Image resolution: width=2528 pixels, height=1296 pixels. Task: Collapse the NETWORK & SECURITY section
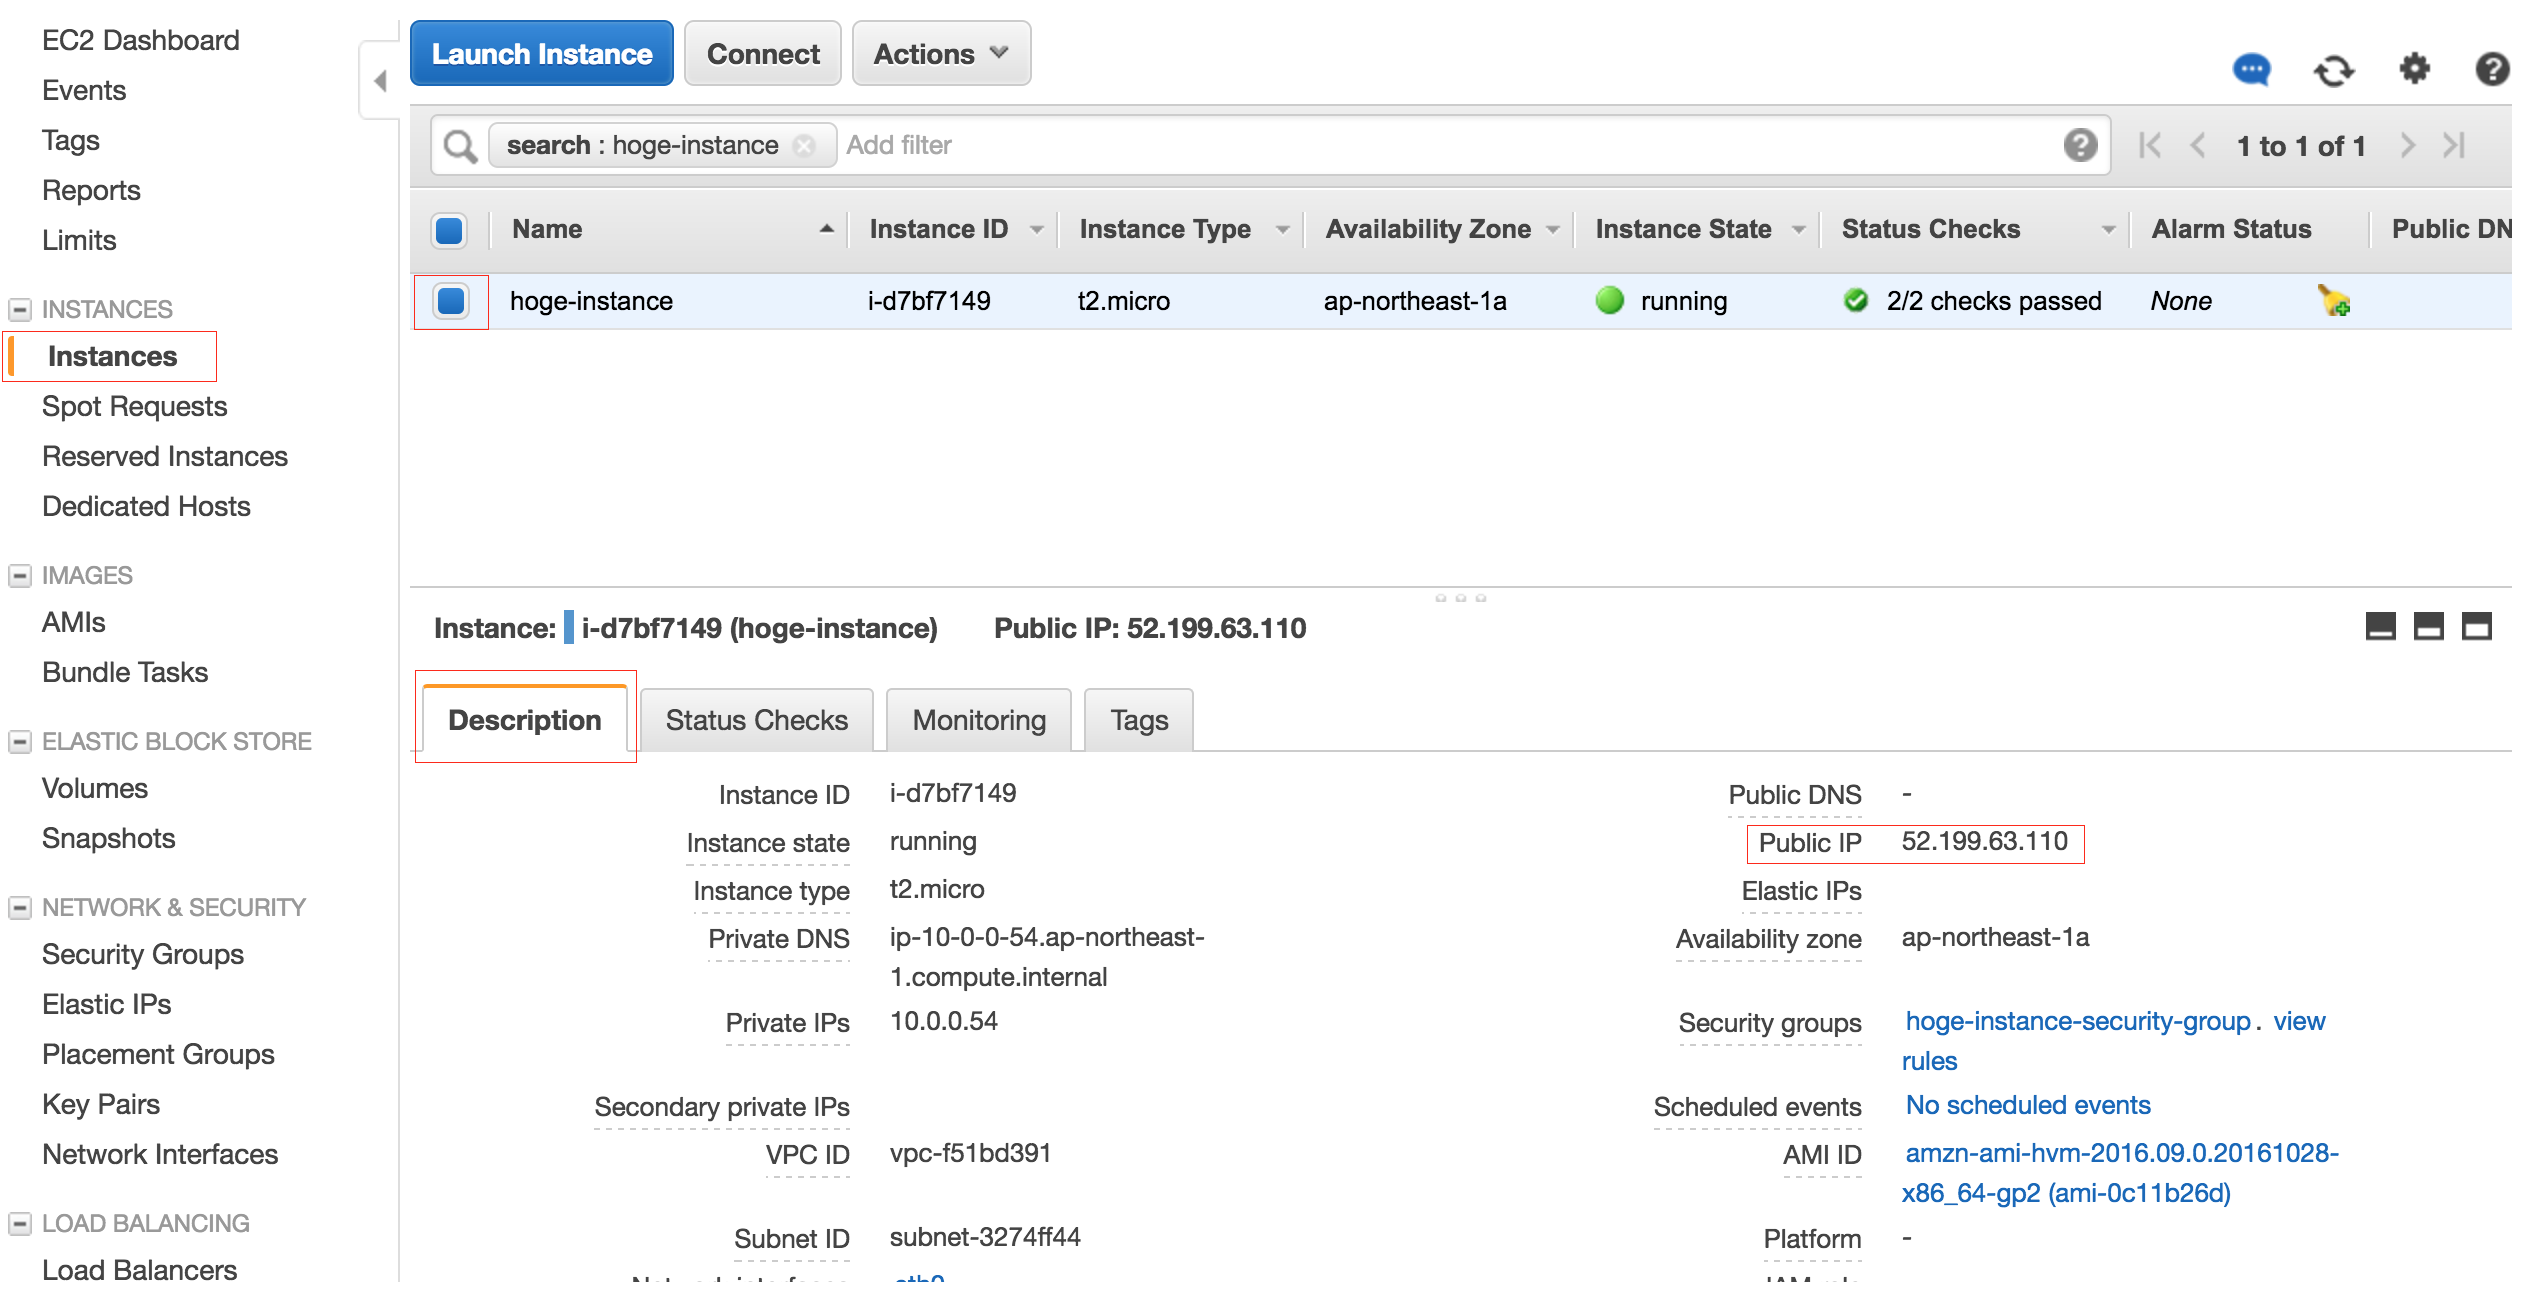coord(19,907)
